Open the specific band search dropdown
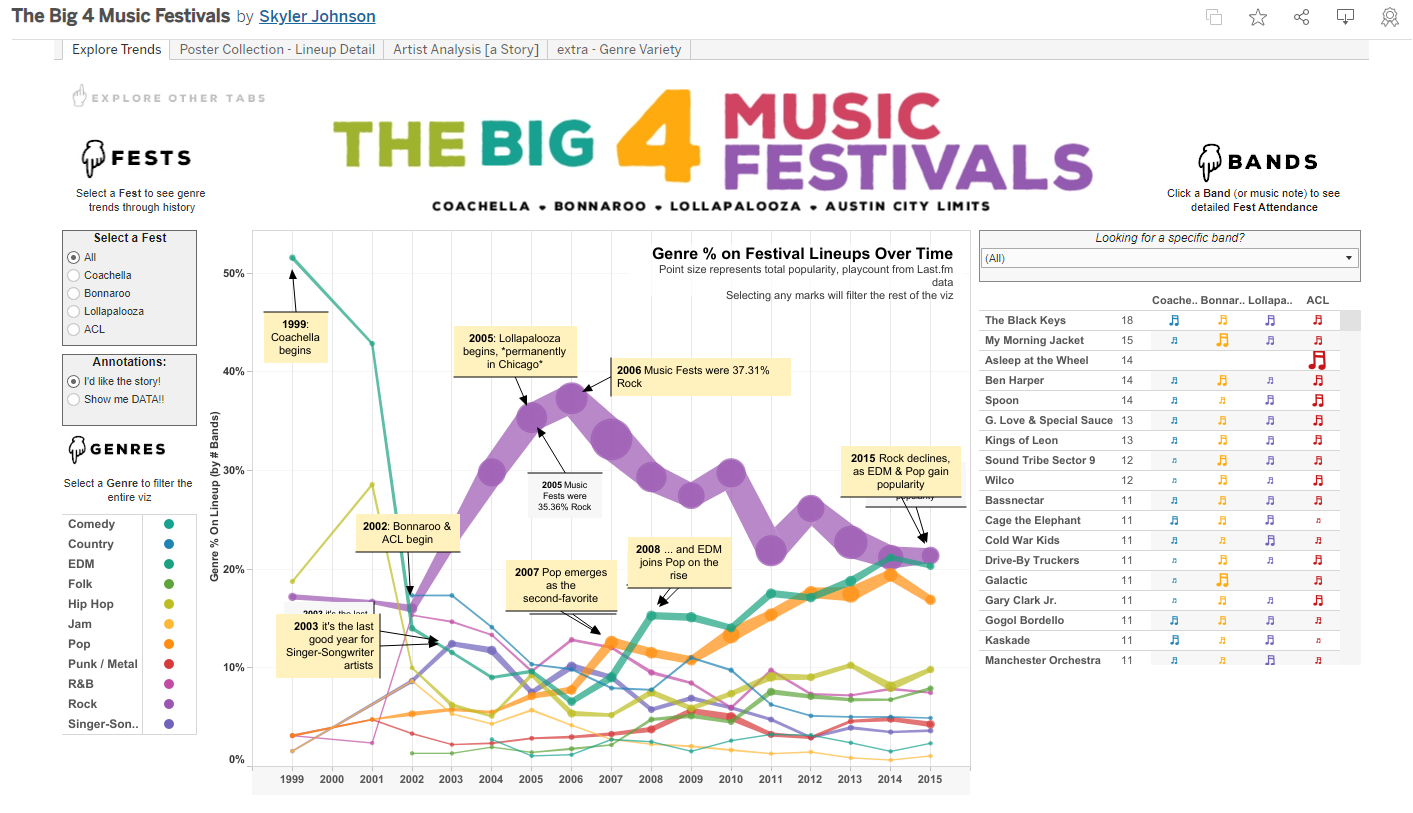1413x813 pixels. (x=1169, y=258)
